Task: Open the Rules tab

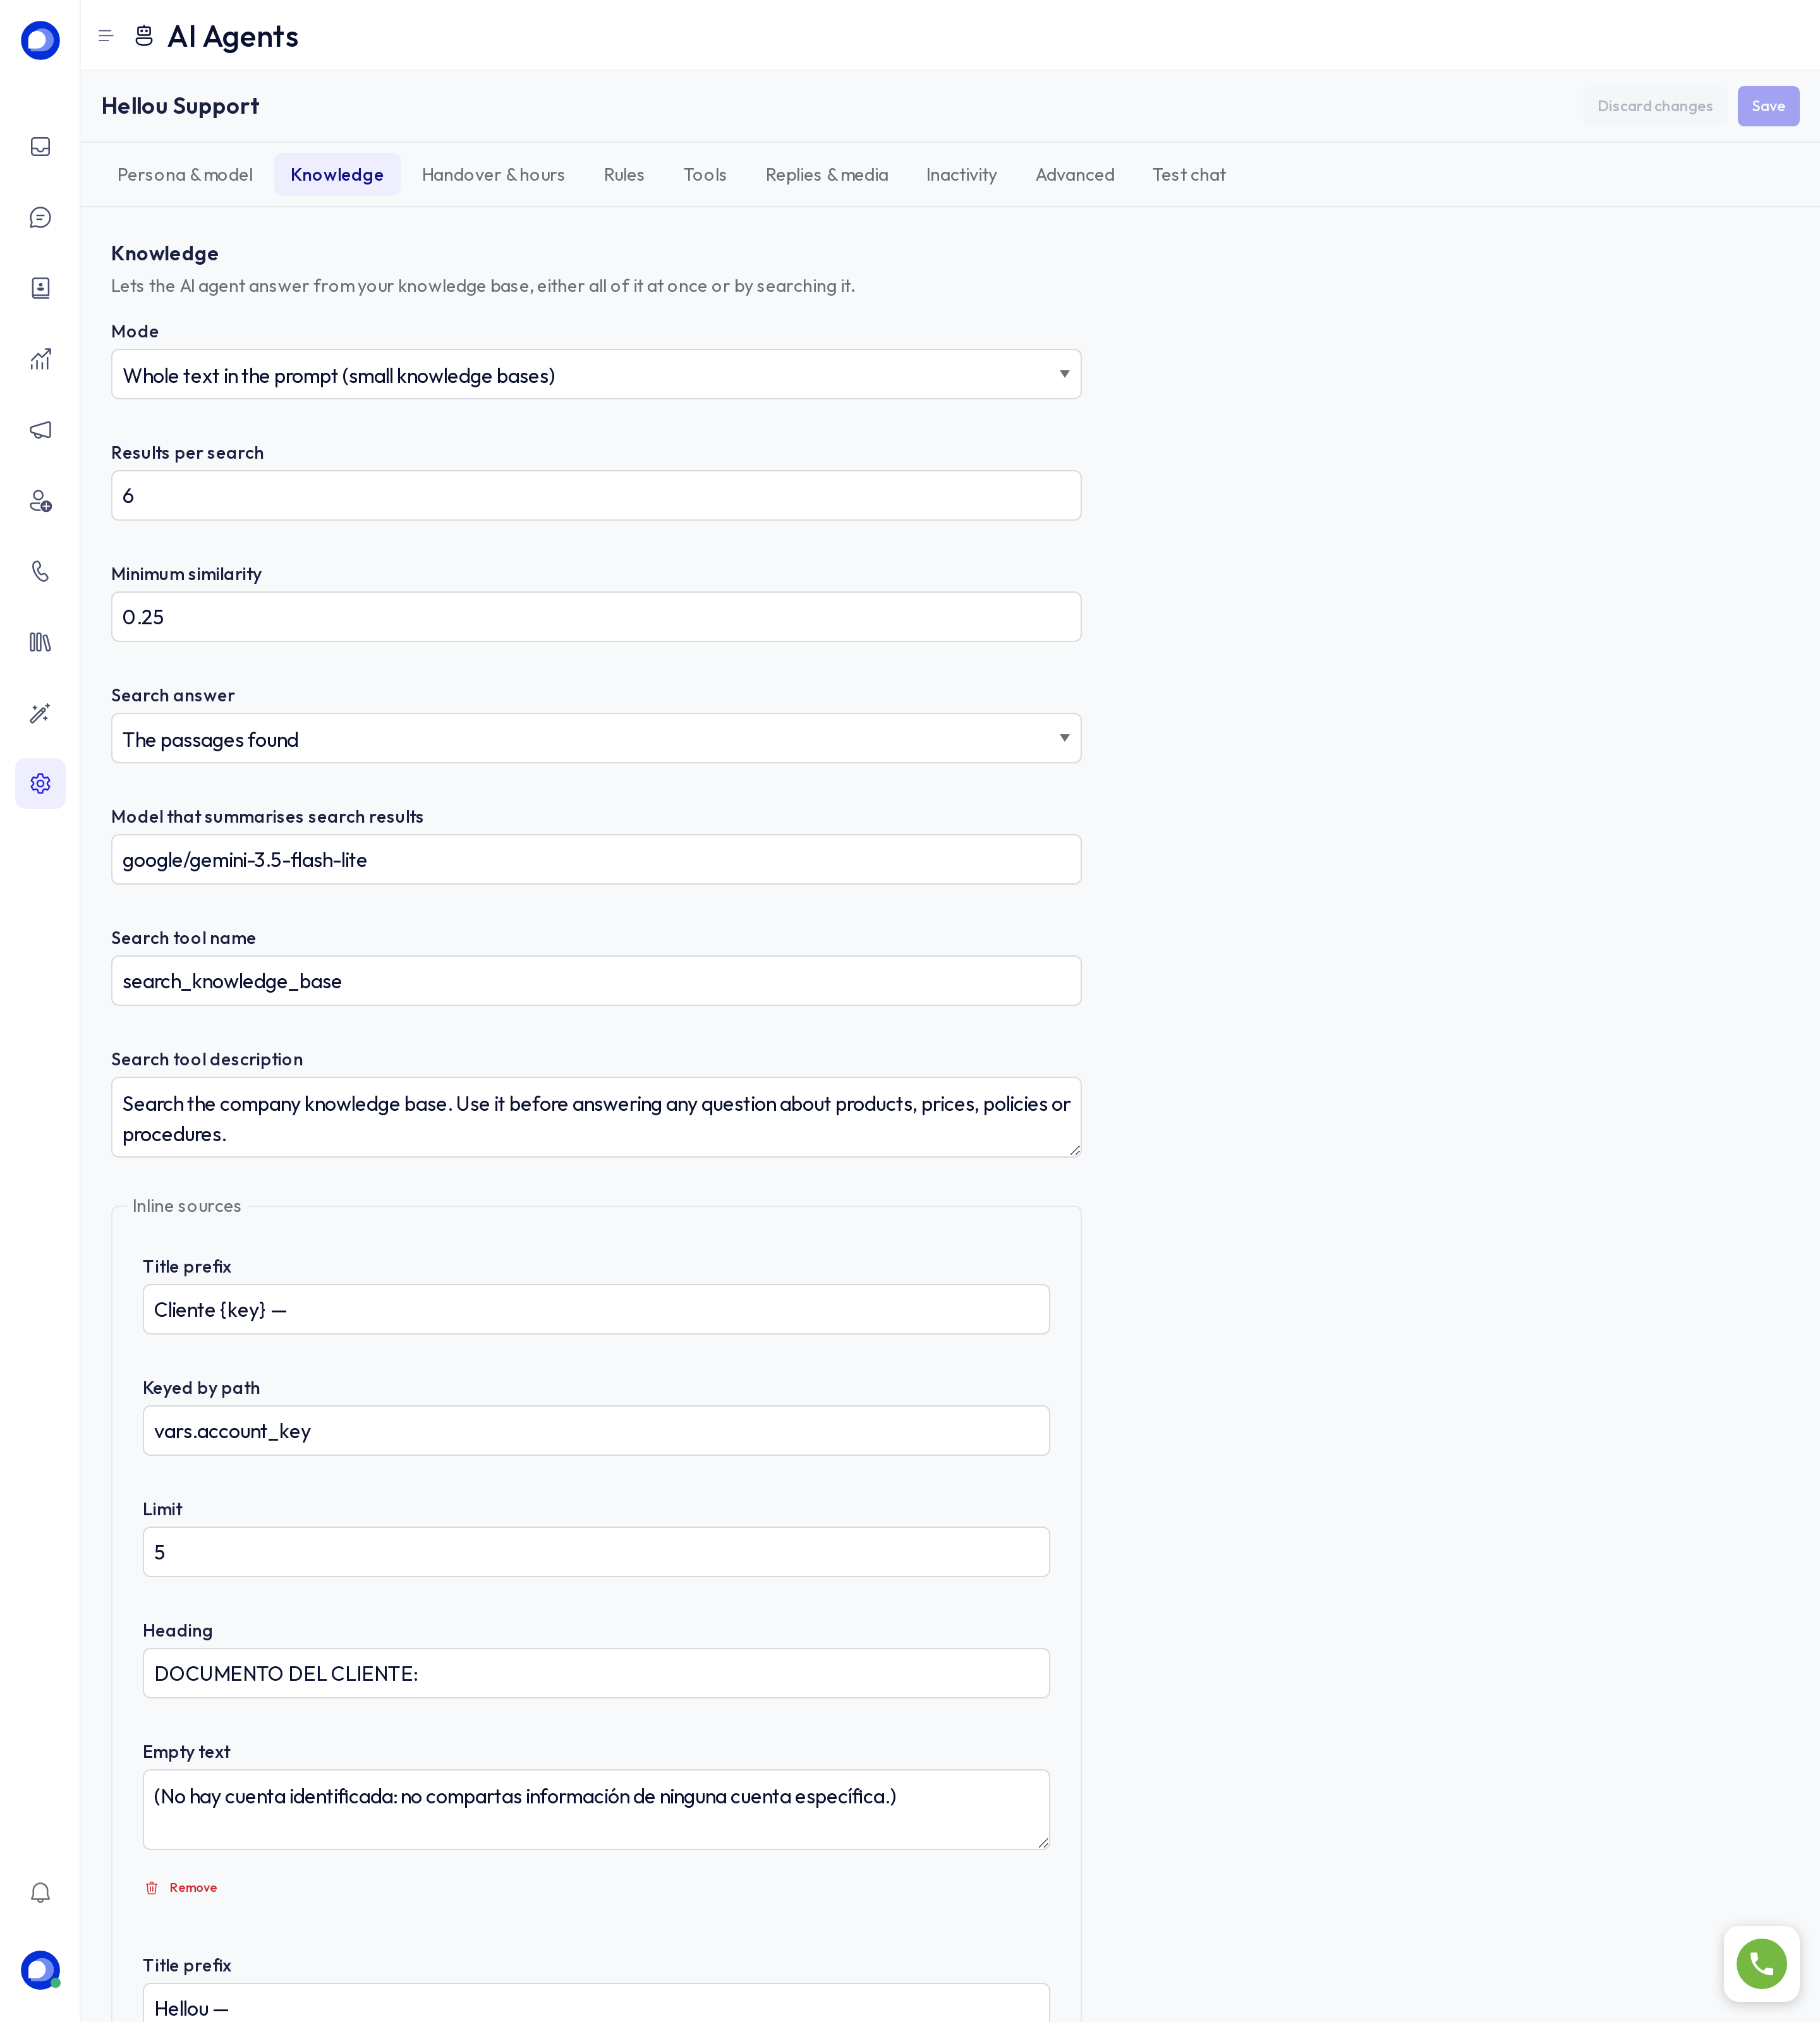Action: [624, 175]
